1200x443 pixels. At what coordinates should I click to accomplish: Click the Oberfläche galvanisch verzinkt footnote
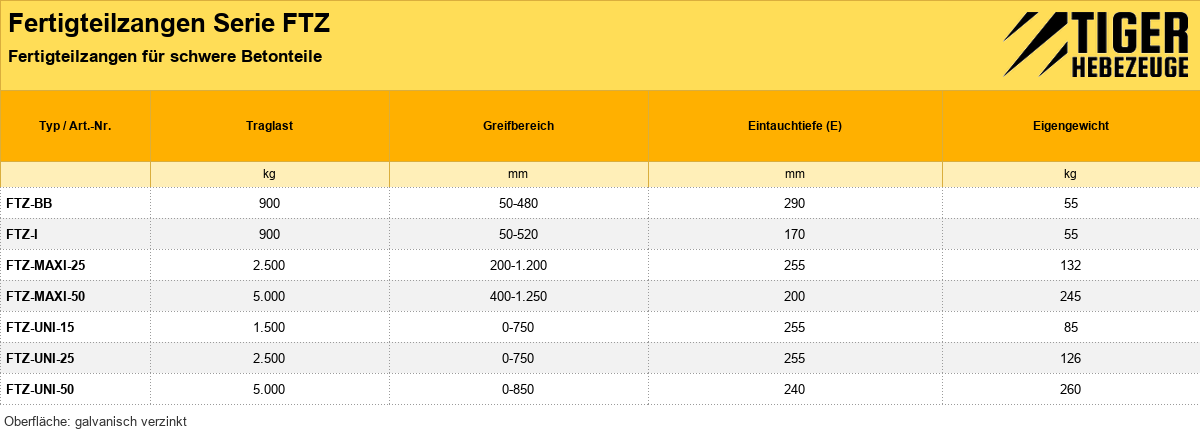click(x=96, y=422)
